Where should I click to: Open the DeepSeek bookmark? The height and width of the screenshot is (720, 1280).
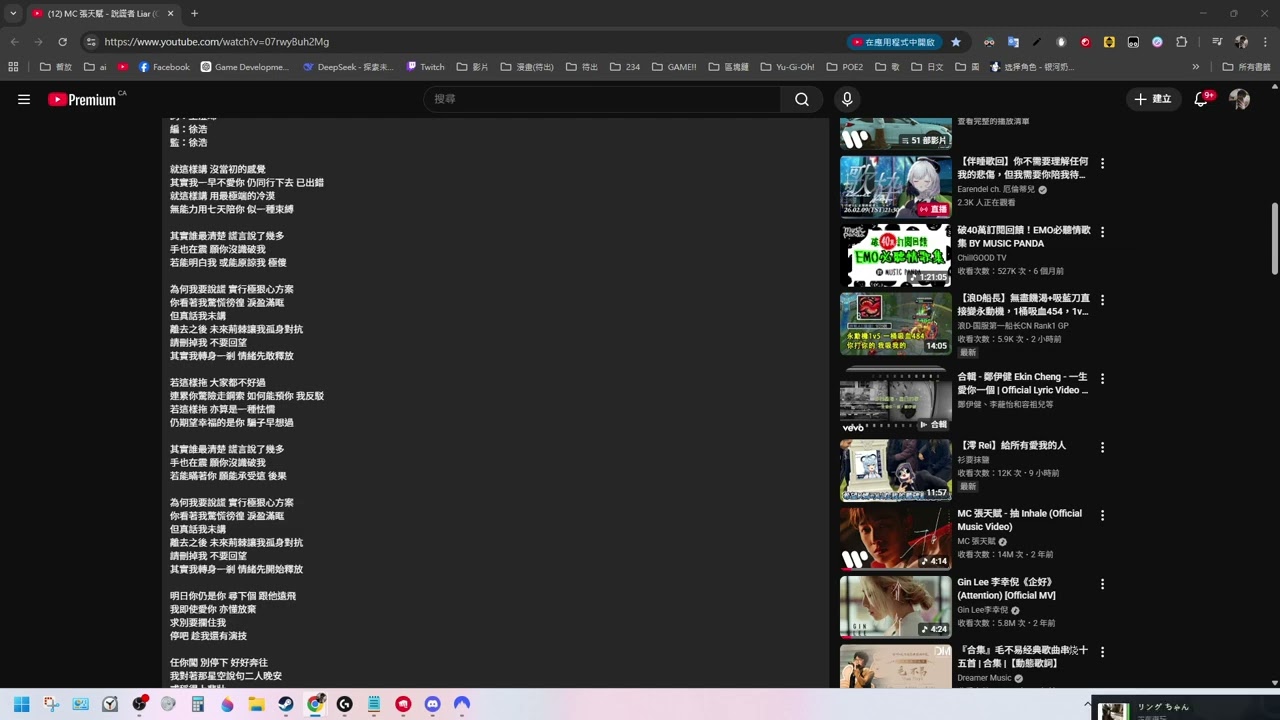pyautogui.click(x=348, y=67)
